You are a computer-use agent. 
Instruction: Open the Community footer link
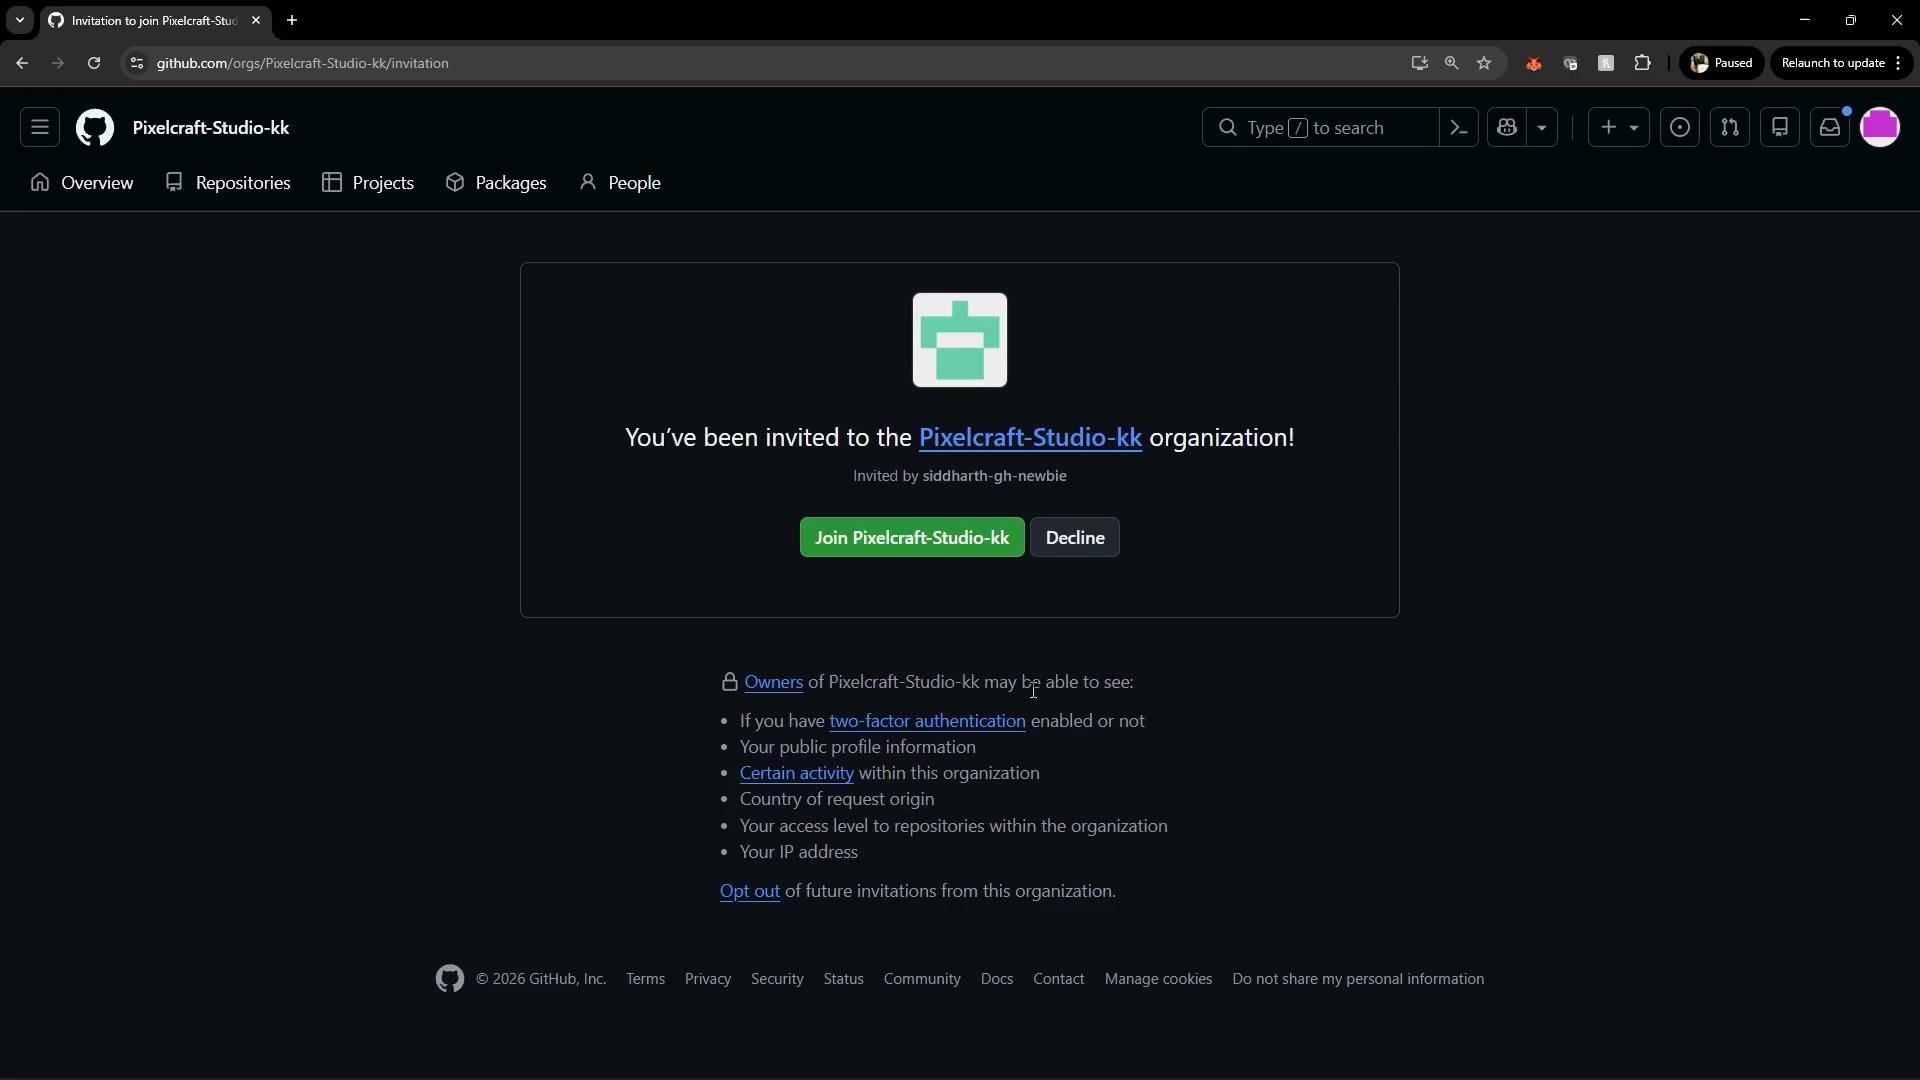point(922,979)
